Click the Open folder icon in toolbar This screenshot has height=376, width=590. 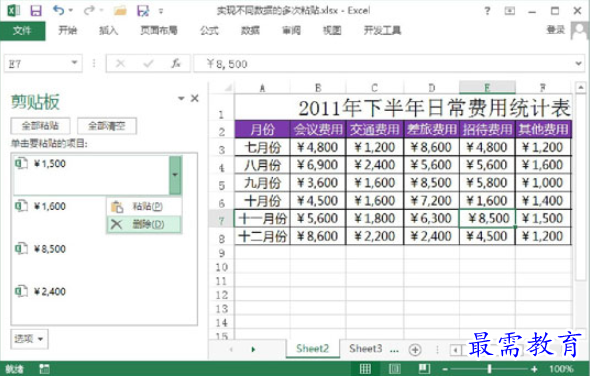pyautogui.click(x=120, y=11)
